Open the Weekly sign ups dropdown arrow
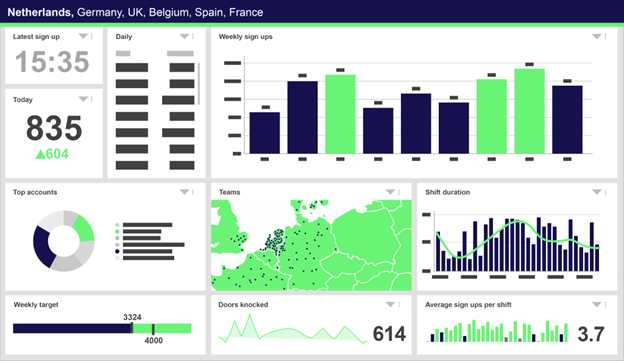The height and width of the screenshot is (361, 624). (x=597, y=36)
